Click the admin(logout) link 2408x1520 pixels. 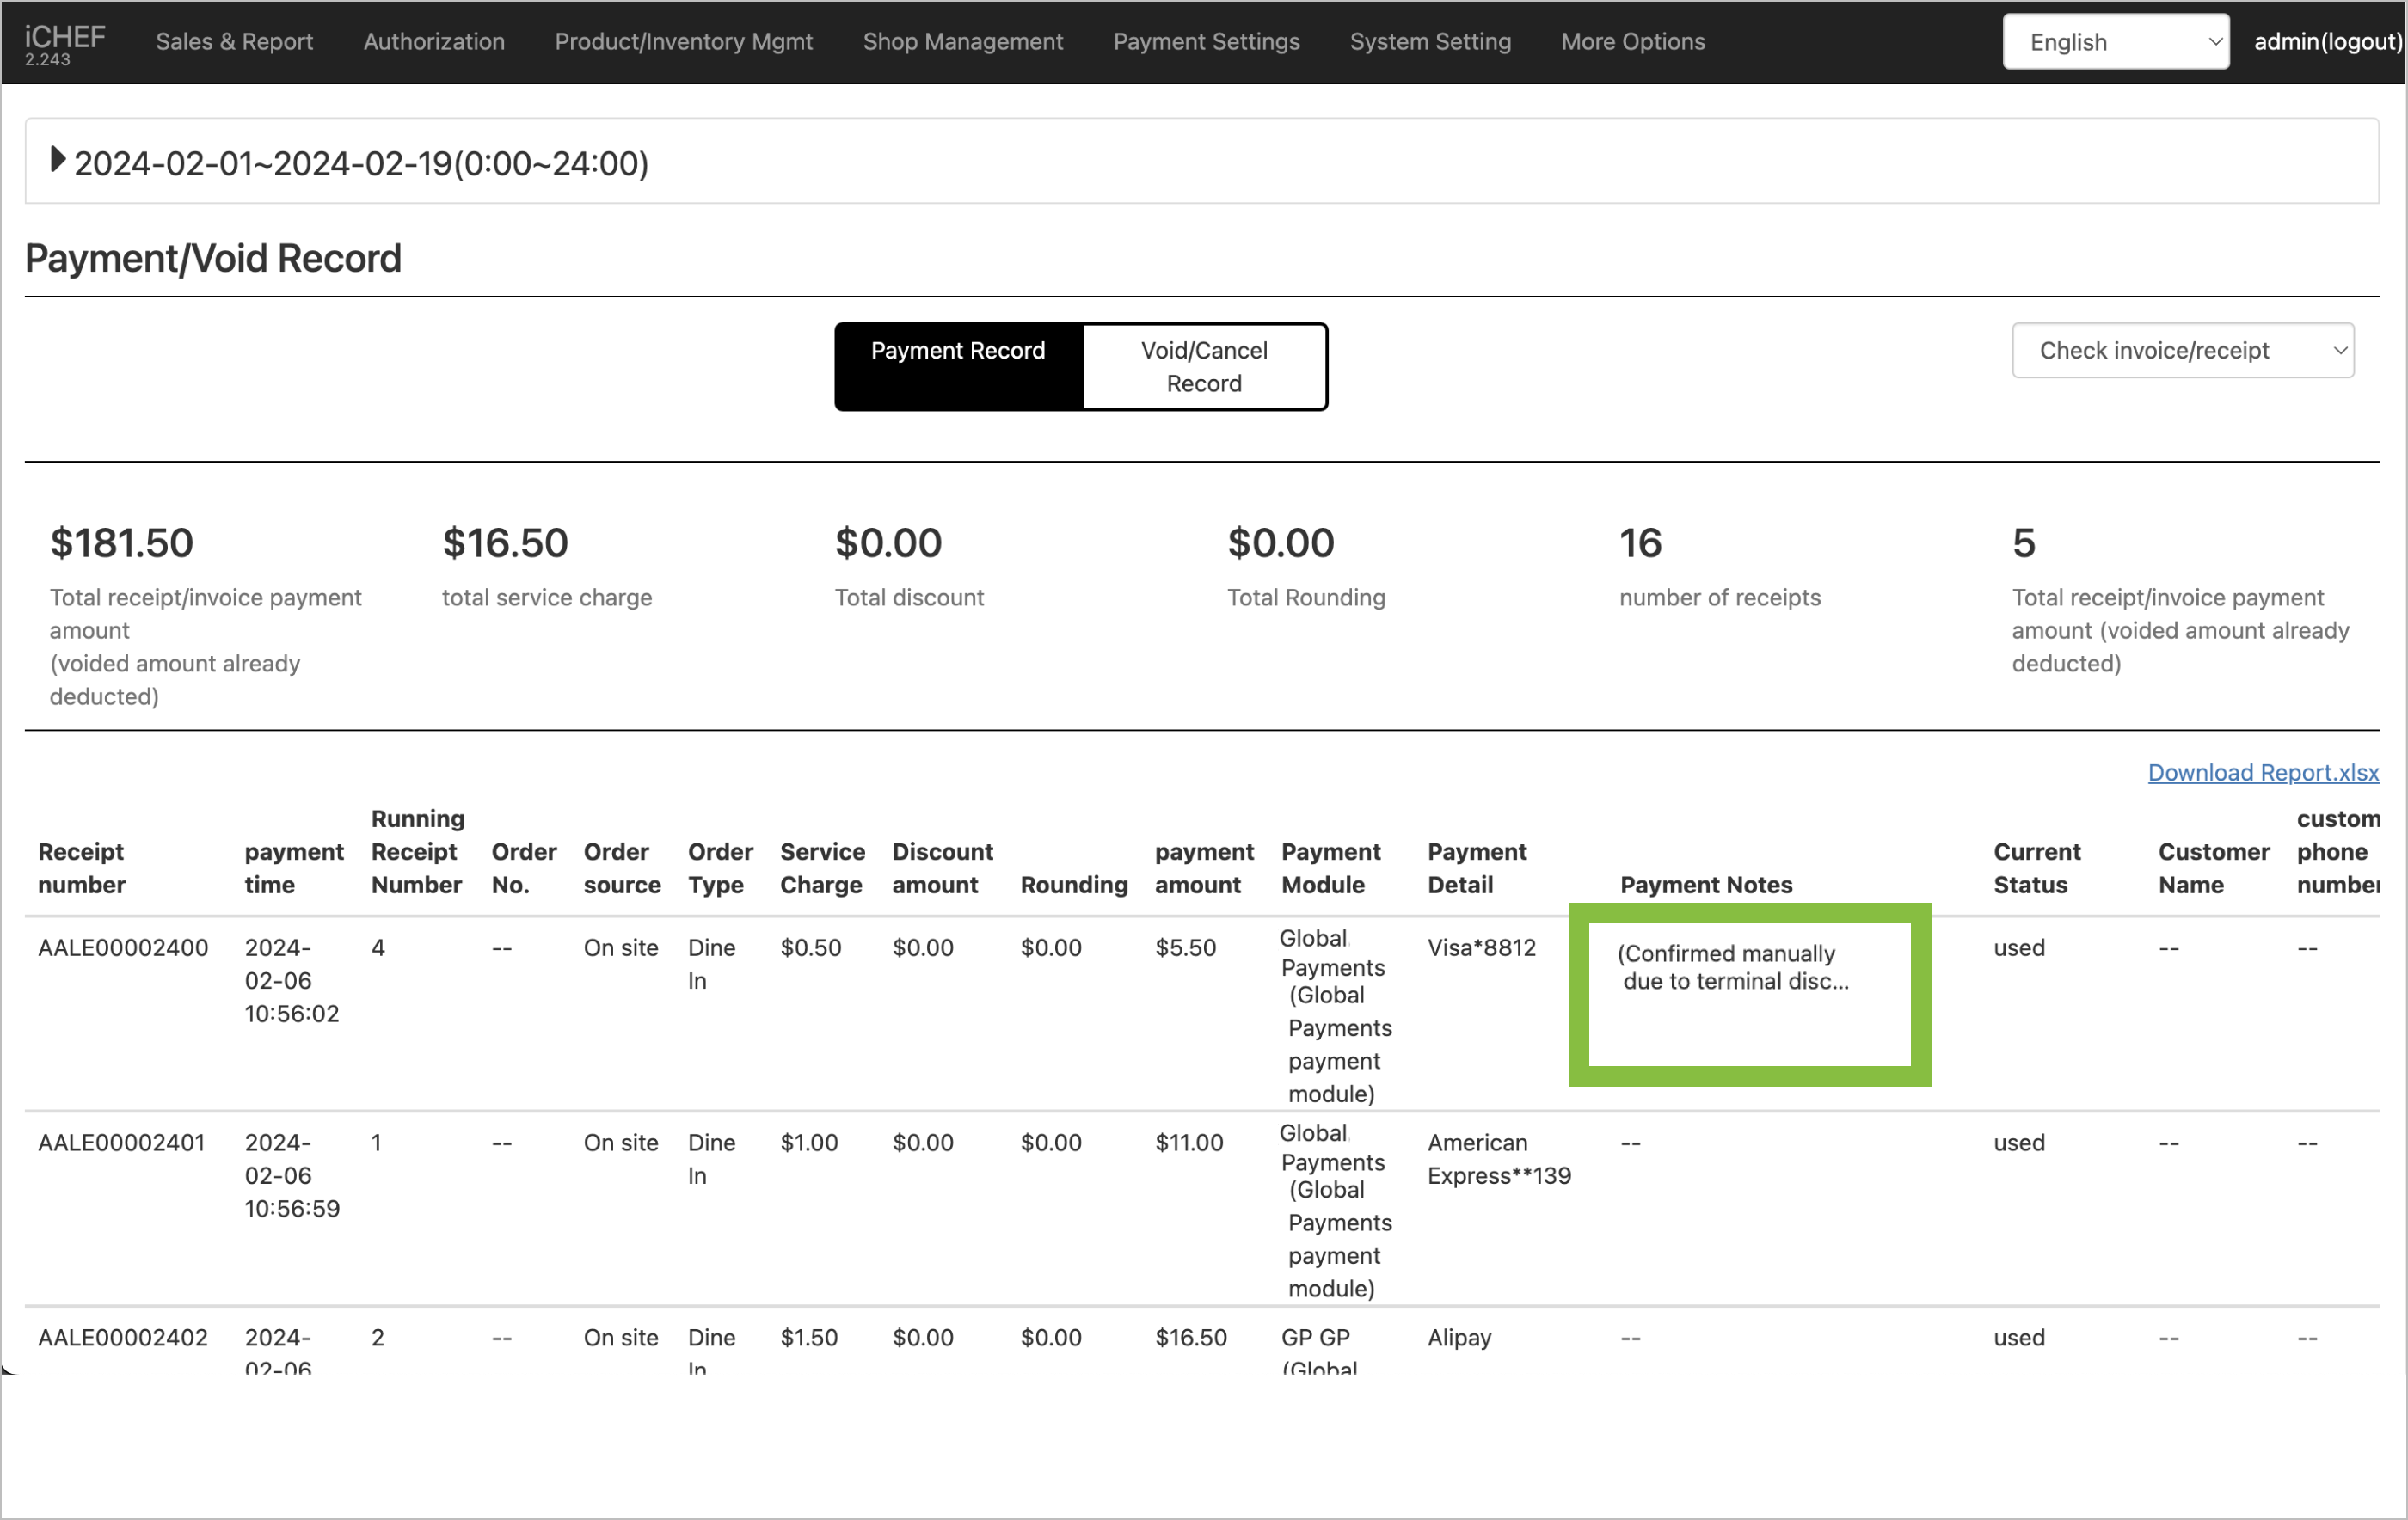click(x=2326, y=42)
